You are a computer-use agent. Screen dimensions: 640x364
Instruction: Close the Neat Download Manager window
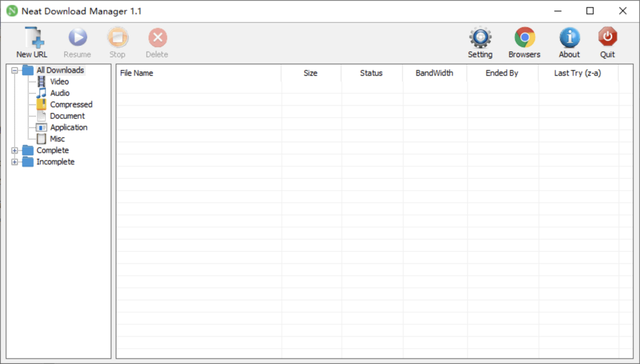pyautogui.click(x=622, y=11)
